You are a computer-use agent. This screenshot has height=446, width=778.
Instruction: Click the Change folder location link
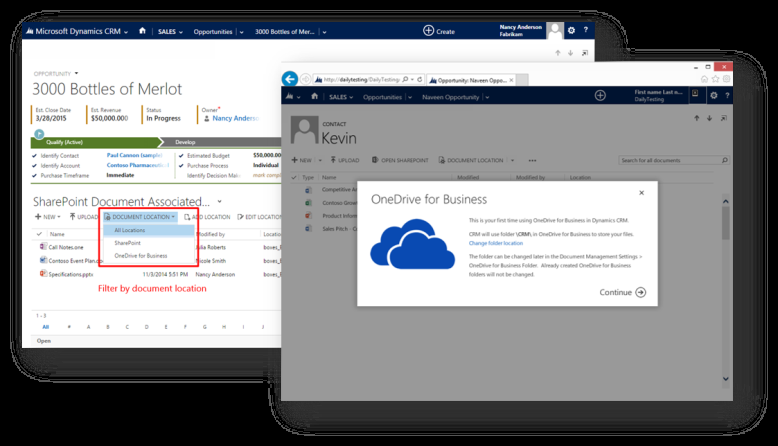click(x=496, y=243)
